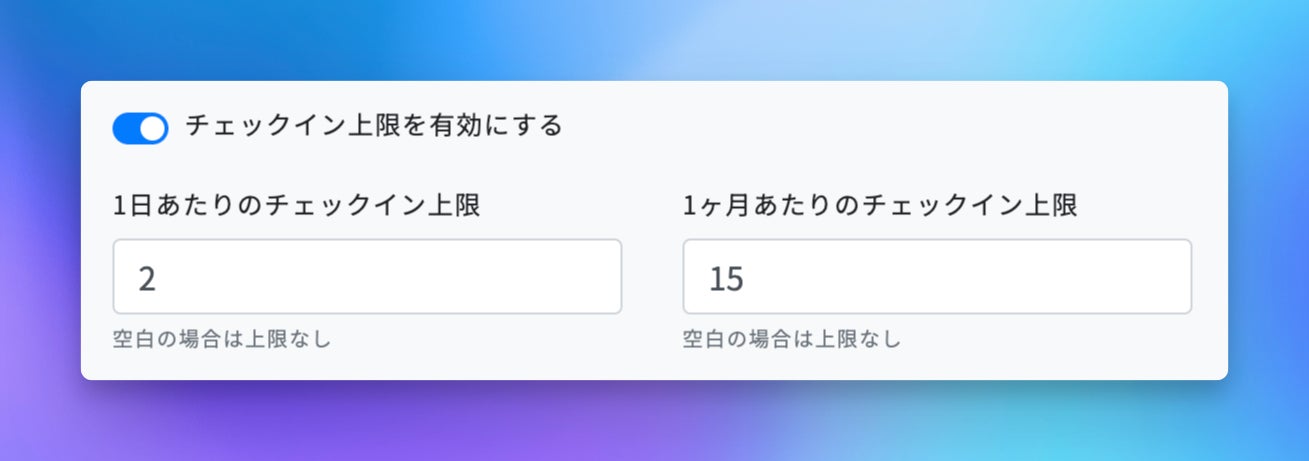Click the 1ヶ月あたりのチェックイン上限 label

[880, 206]
